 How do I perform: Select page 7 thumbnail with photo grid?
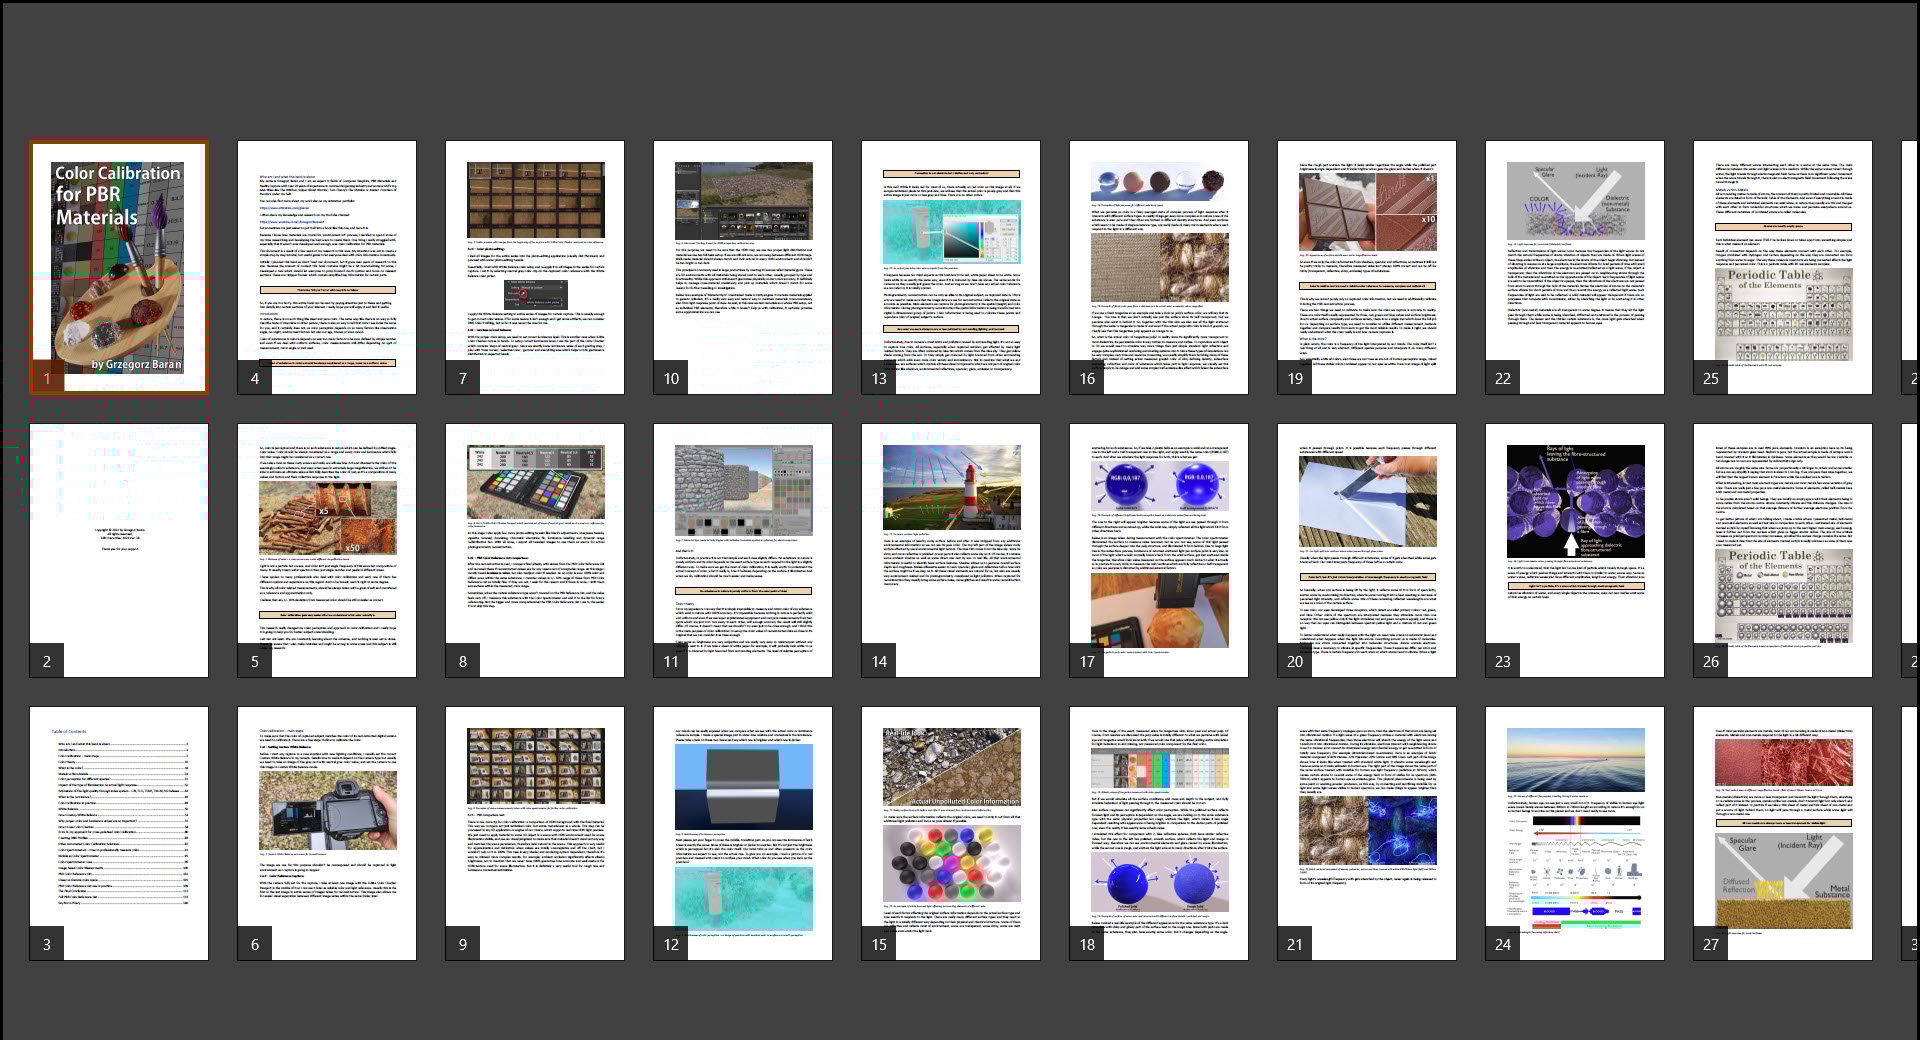pos(535,267)
